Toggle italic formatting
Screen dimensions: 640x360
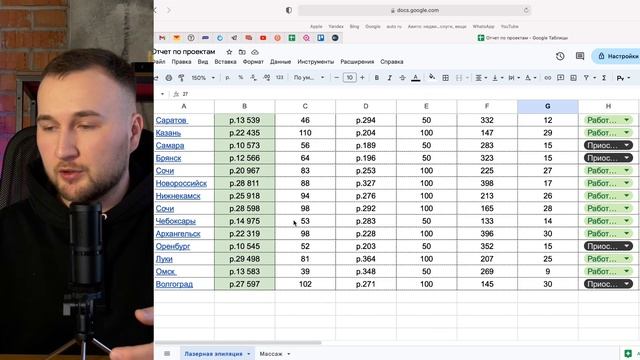389,78
